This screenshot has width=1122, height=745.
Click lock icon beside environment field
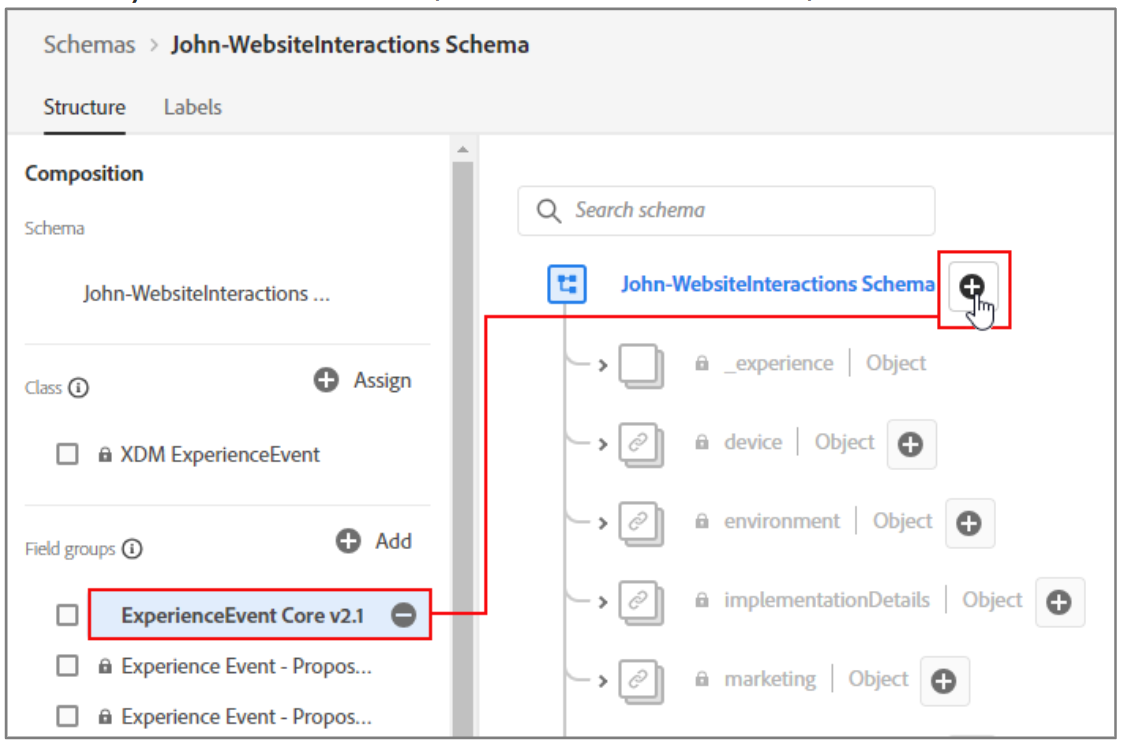[702, 521]
